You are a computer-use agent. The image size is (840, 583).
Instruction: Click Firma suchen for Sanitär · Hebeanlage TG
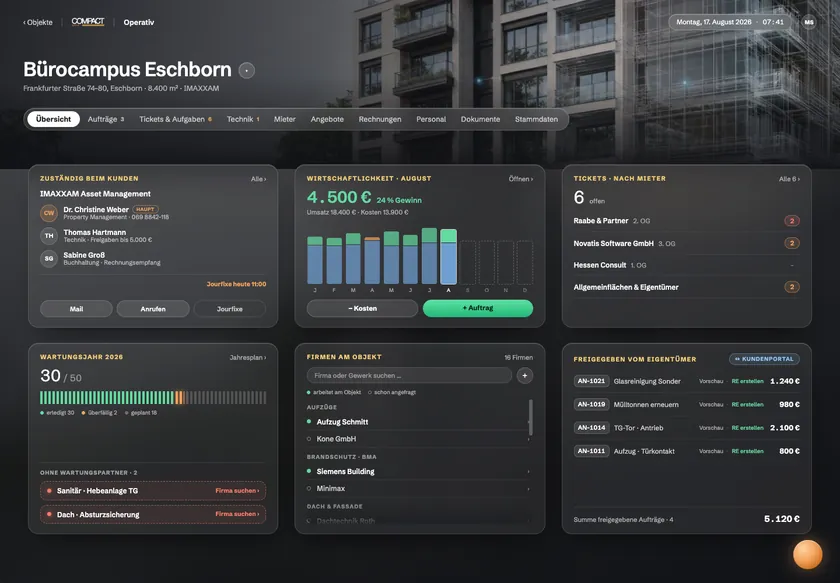coord(237,491)
